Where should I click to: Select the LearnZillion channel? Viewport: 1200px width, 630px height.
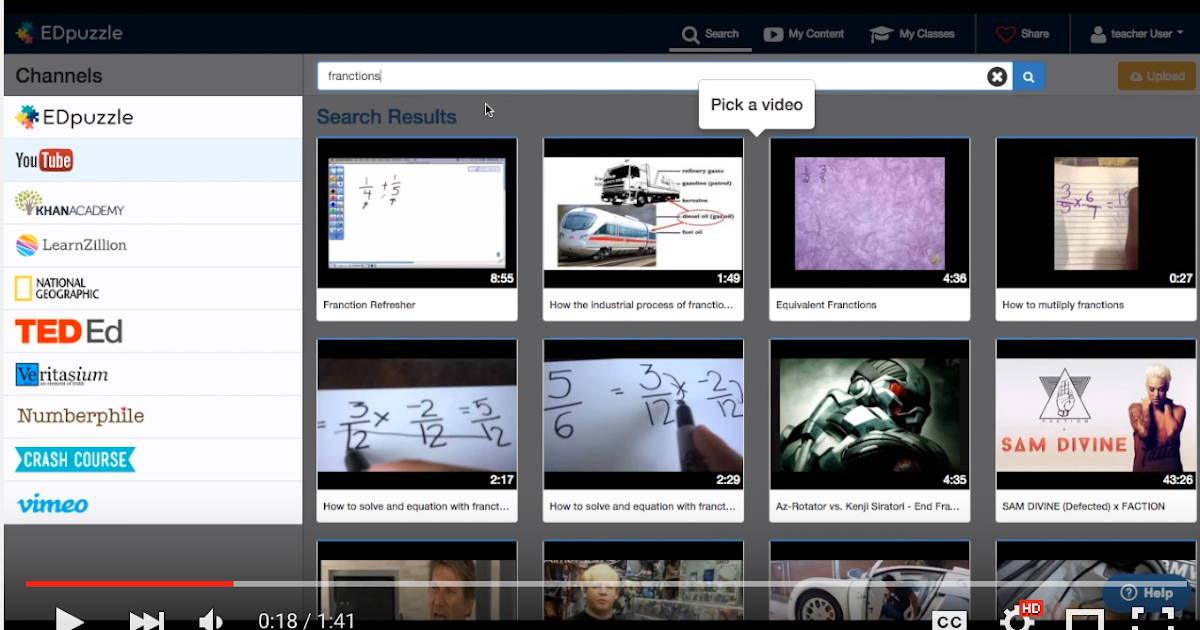click(153, 245)
